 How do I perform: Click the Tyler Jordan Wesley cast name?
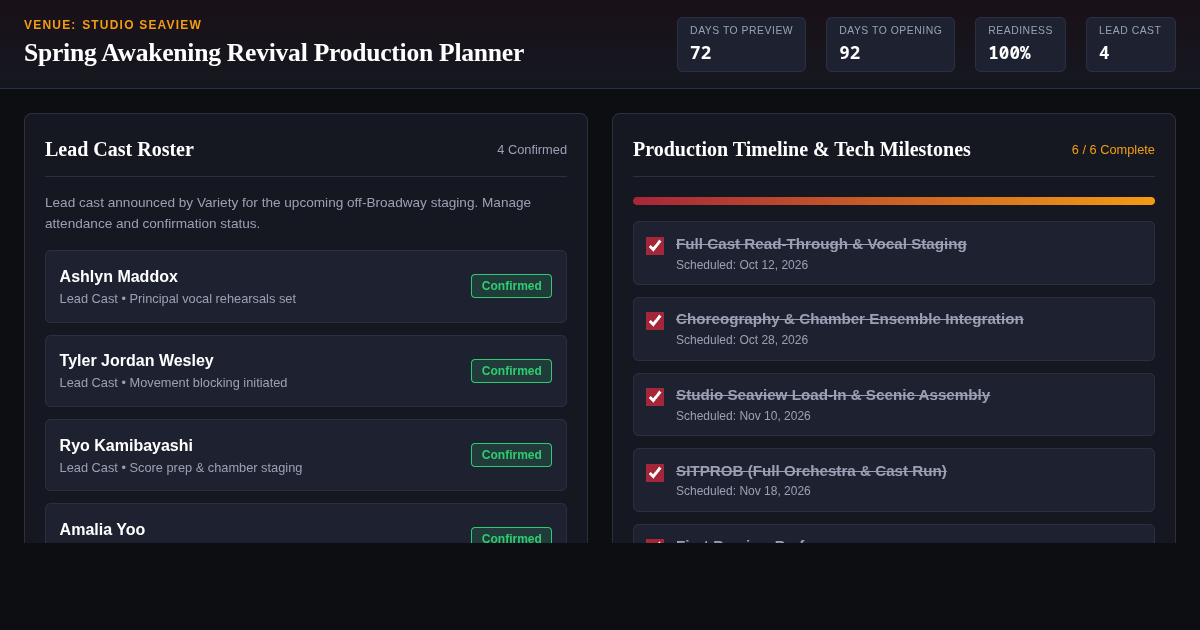(137, 361)
